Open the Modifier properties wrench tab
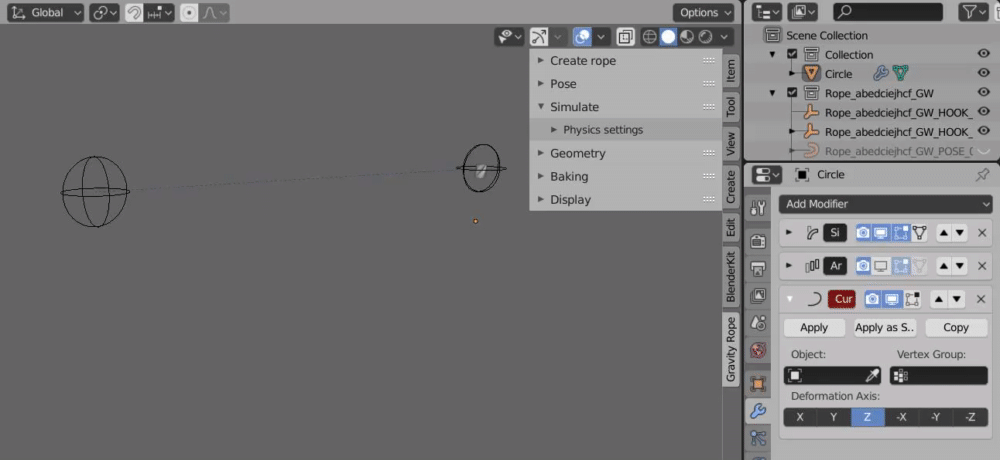This screenshot has height=460, width=1000. [x=758, y=411]
